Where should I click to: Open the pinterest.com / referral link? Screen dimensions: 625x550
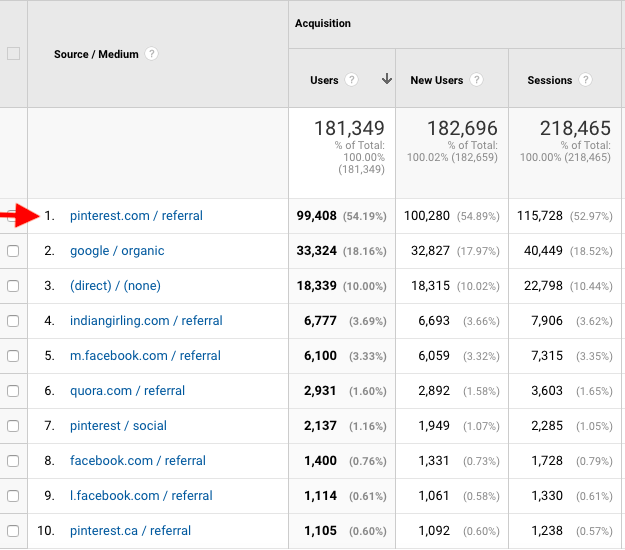pyautogui.click(x=136, y=216)
